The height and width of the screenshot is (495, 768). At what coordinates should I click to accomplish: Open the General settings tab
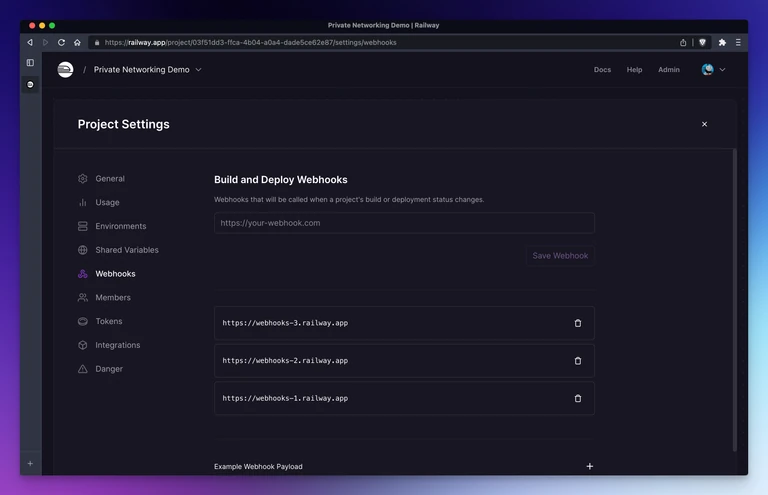pos(102,179)
